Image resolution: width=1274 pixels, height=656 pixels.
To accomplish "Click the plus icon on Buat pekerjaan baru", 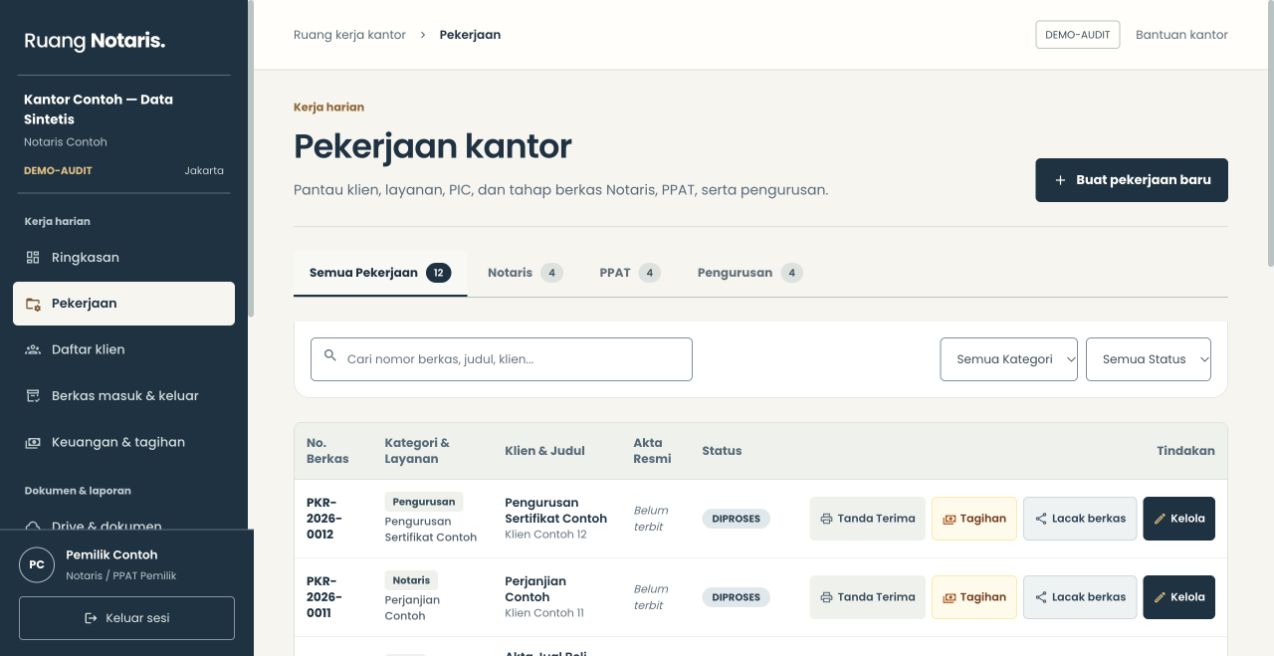I will tap(1061, 180).
